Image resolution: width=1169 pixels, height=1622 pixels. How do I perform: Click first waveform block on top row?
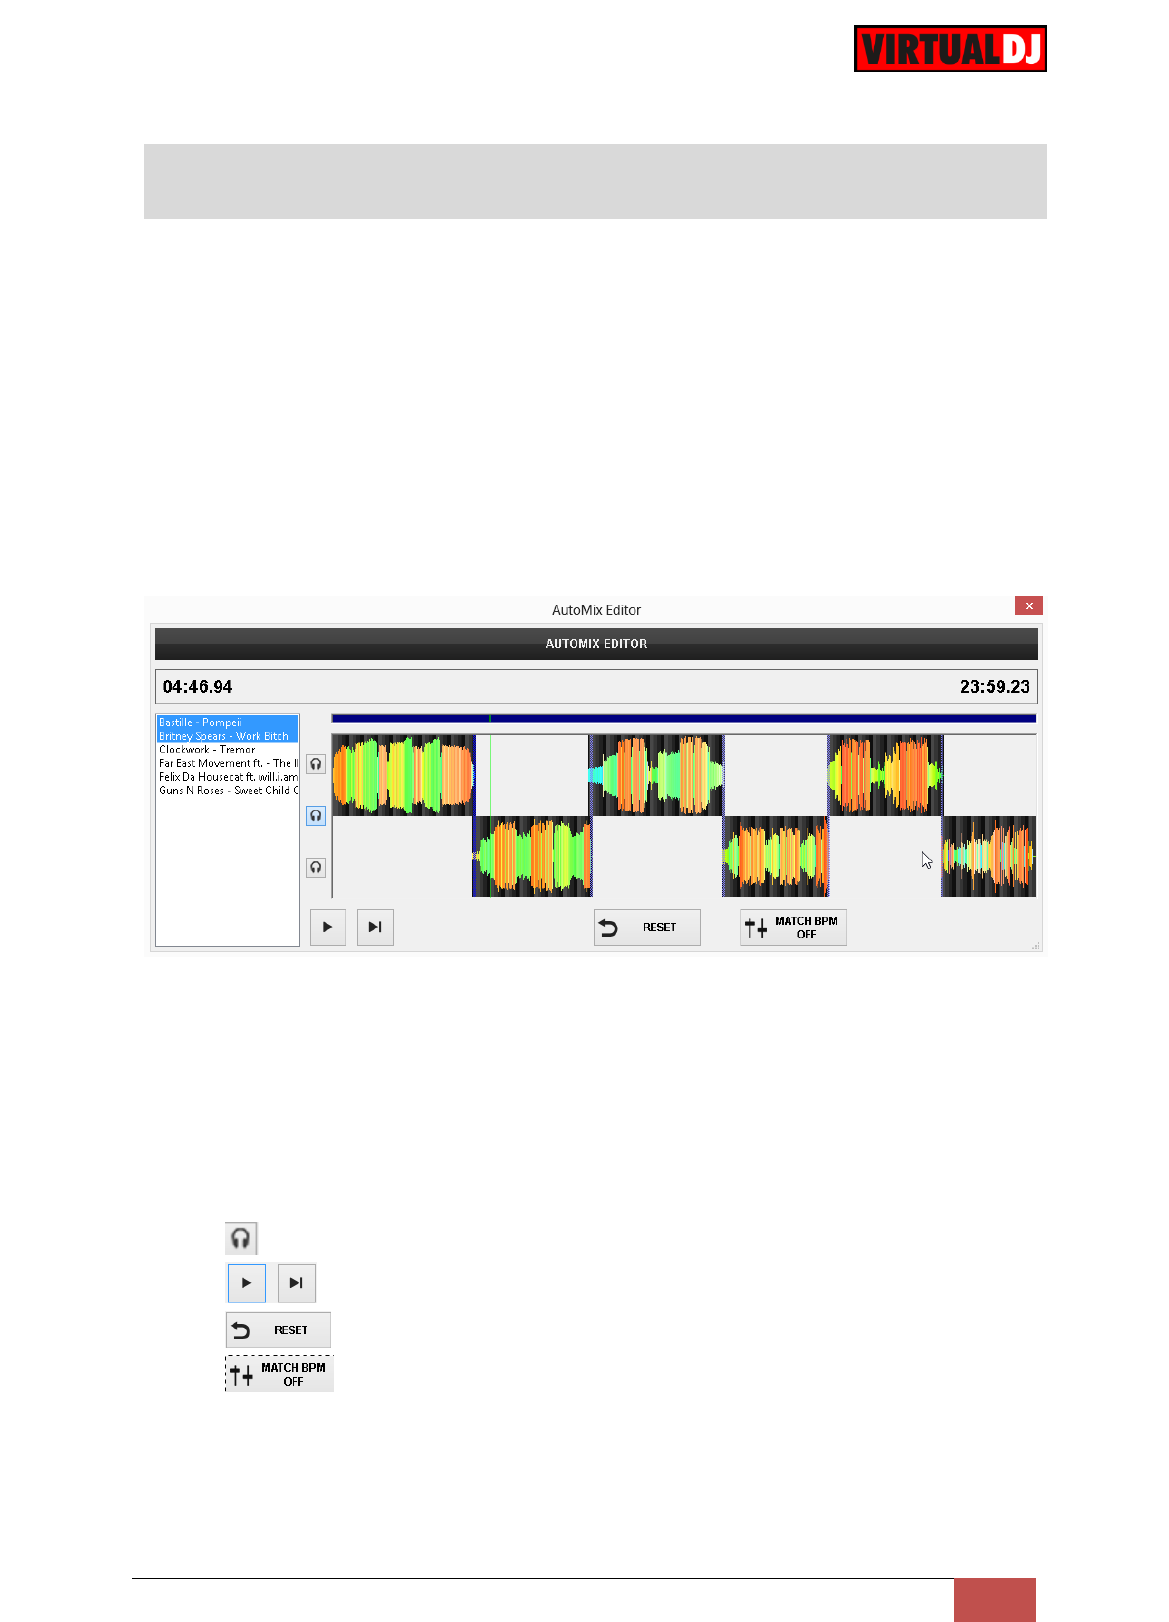(403, 775)
